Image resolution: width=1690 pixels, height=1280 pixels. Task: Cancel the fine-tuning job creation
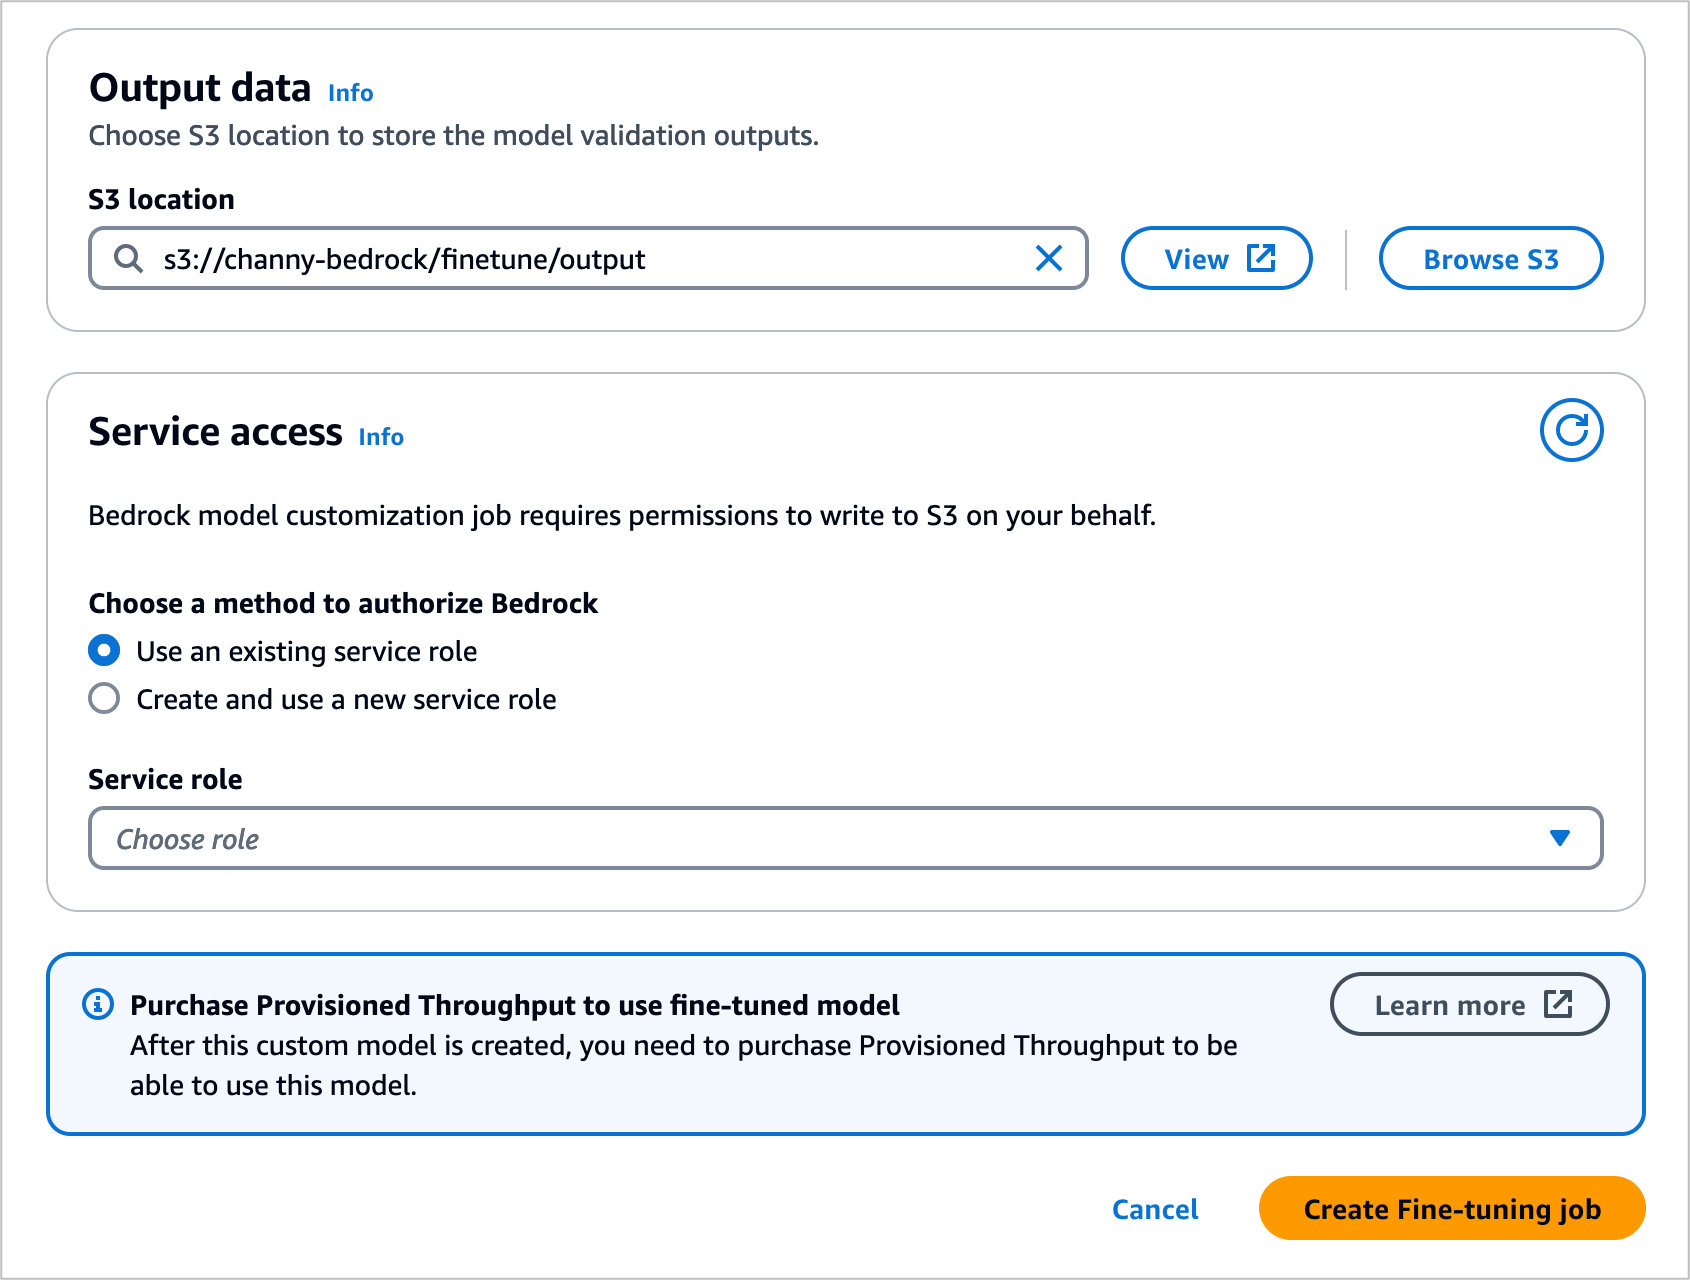tap(1155, 1209)
